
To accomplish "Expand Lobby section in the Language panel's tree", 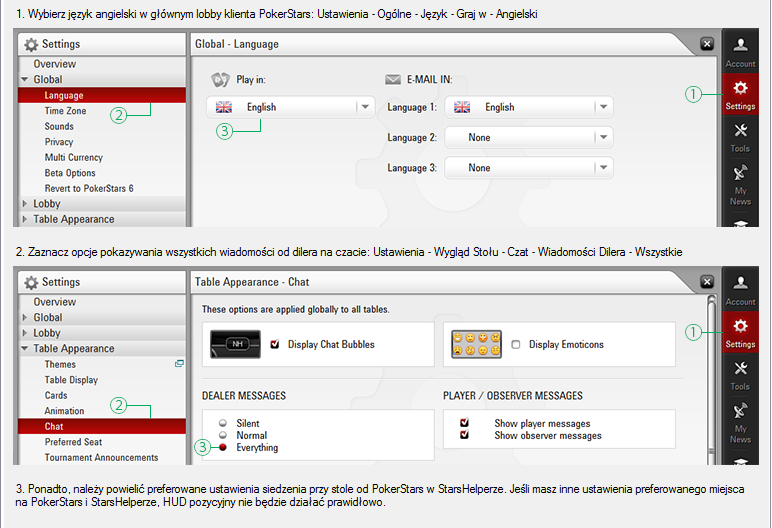I will click(25, 203).
